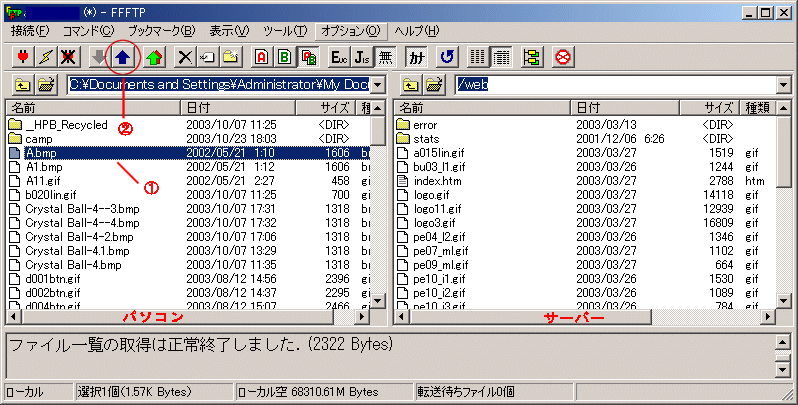Sort server files by 日付 column

625,108
